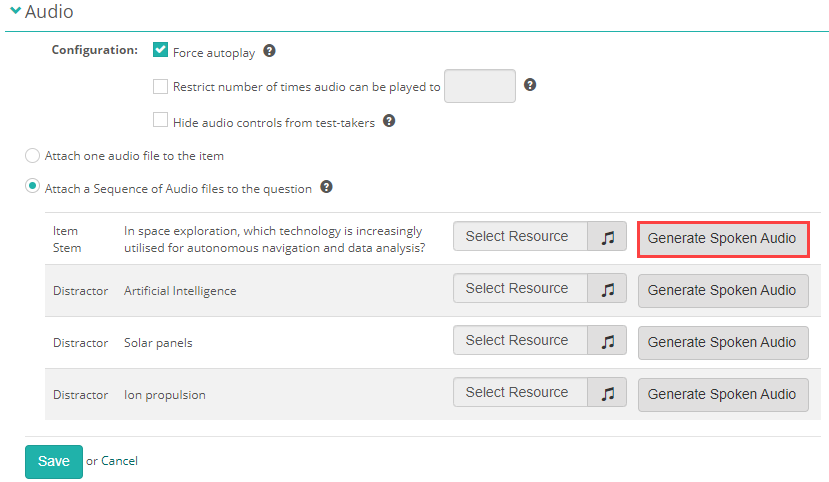The width and height of the screenshot is (829, 482).
Task: Open Select Resource for the Item Stem
Action: tap(517, 237)
